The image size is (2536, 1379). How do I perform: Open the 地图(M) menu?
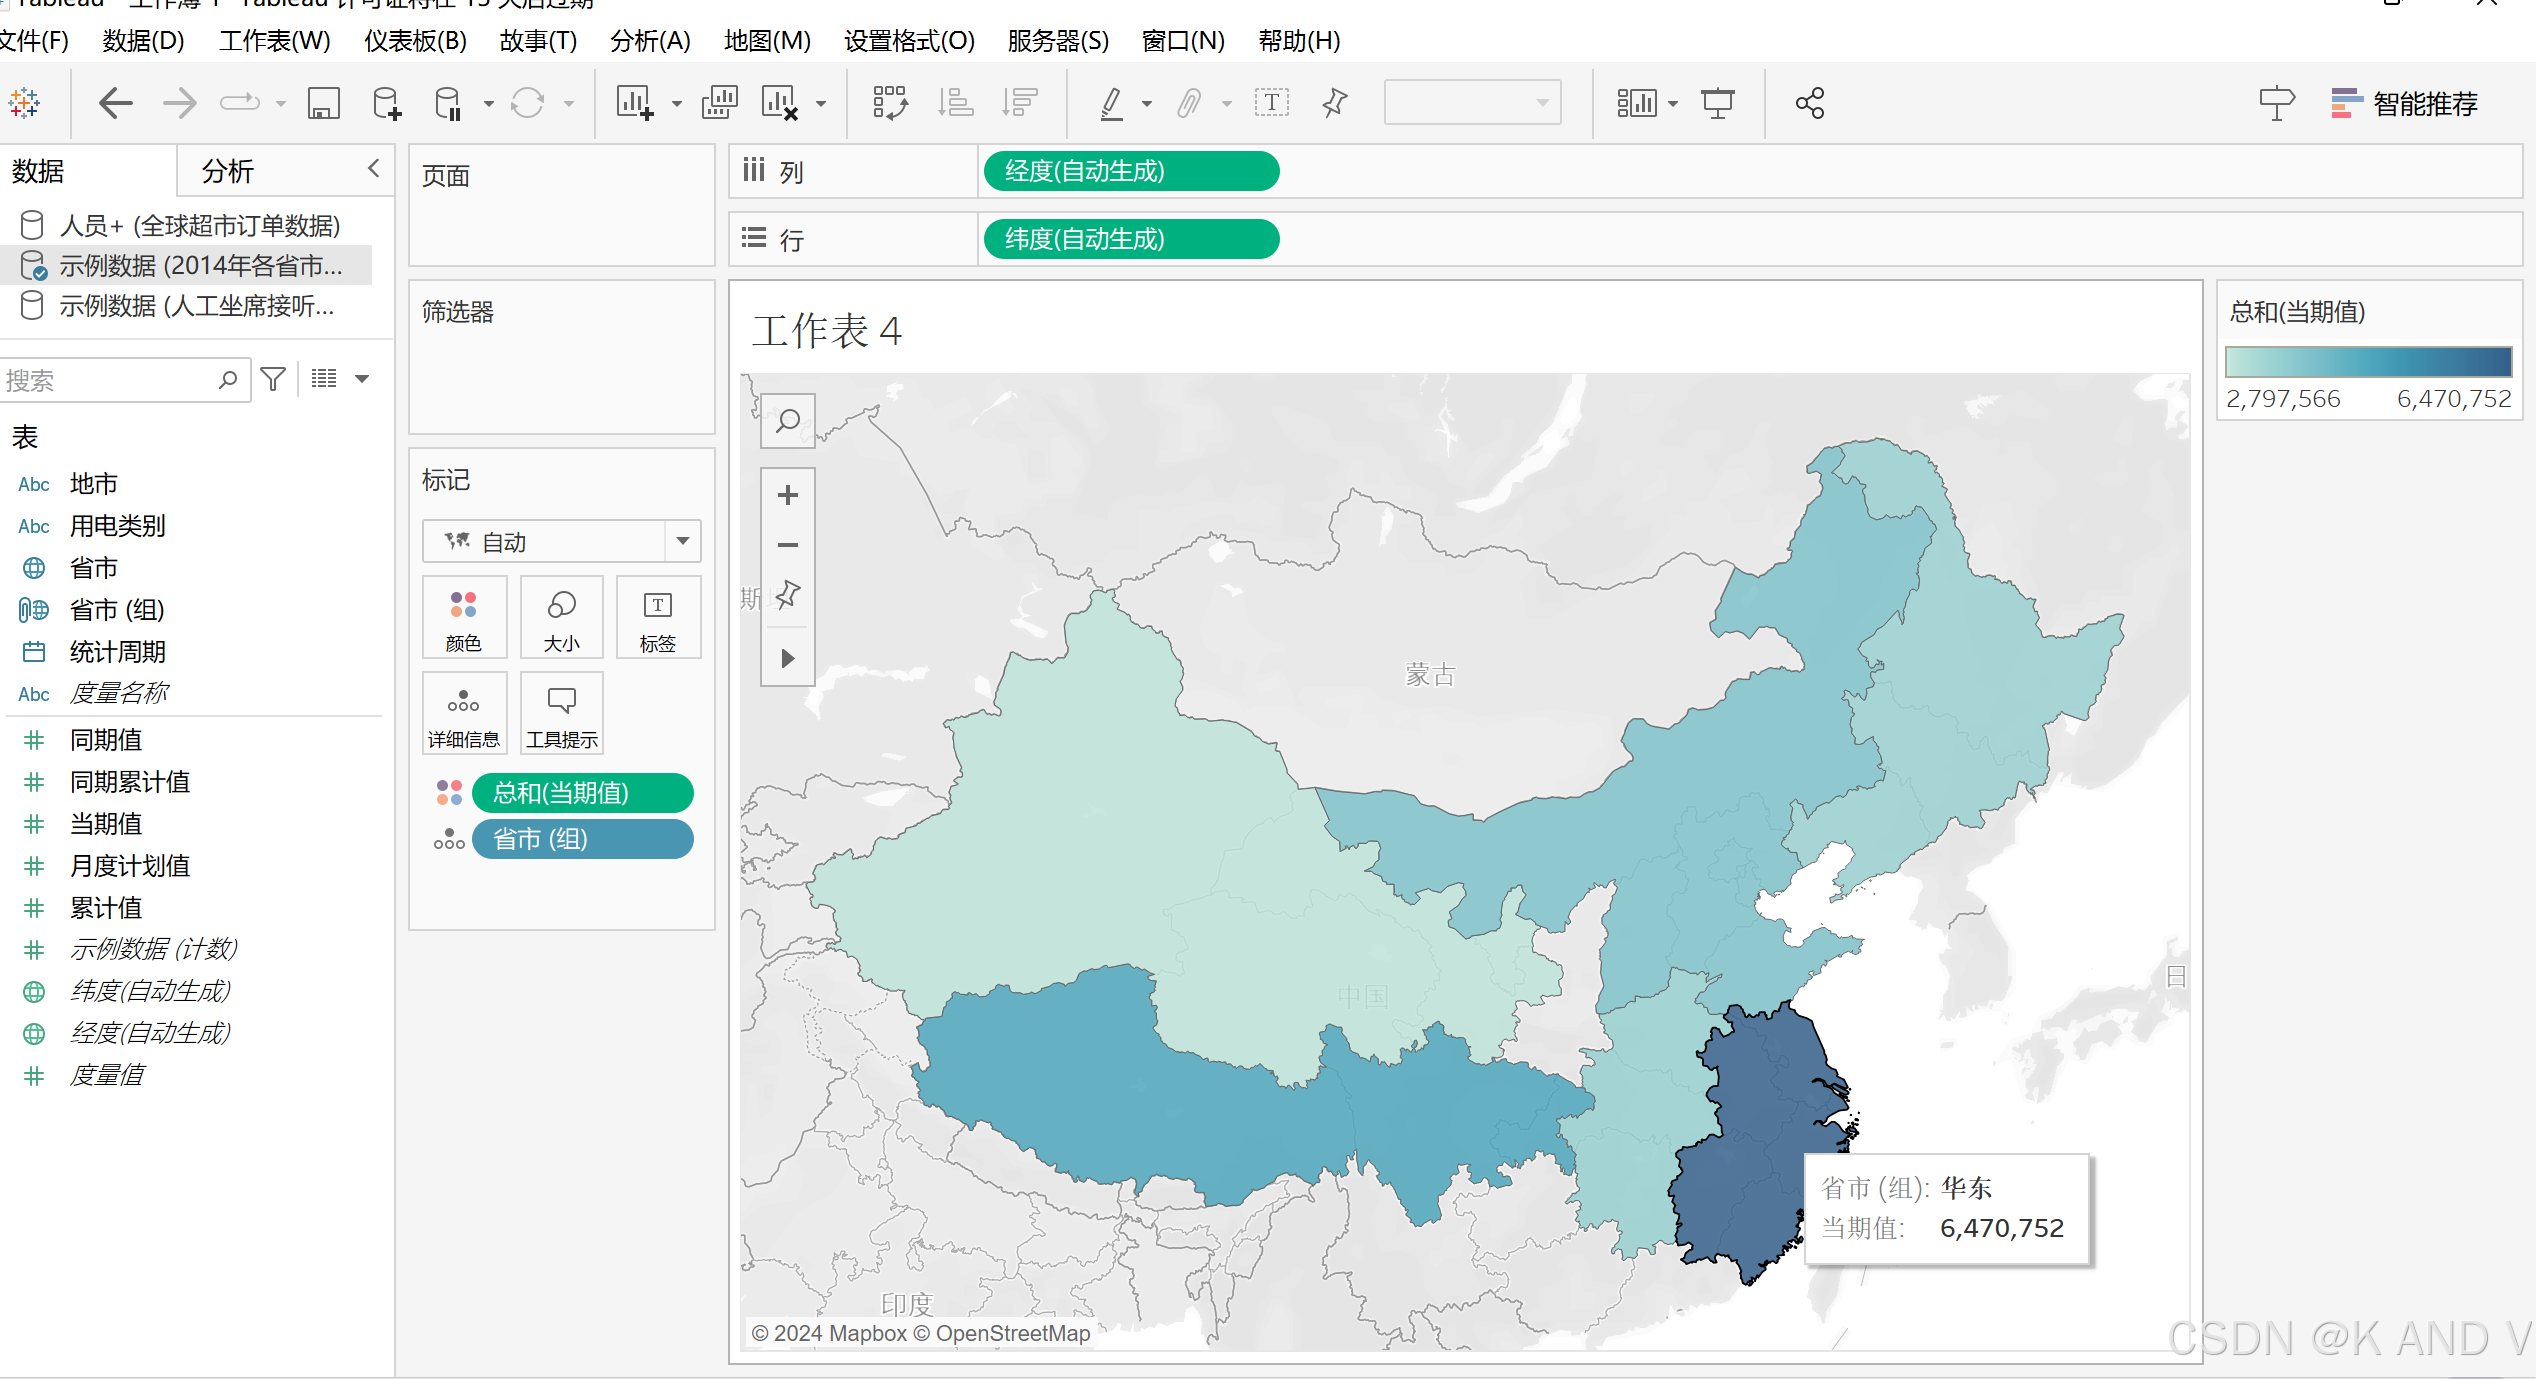(x=767, y=41)
